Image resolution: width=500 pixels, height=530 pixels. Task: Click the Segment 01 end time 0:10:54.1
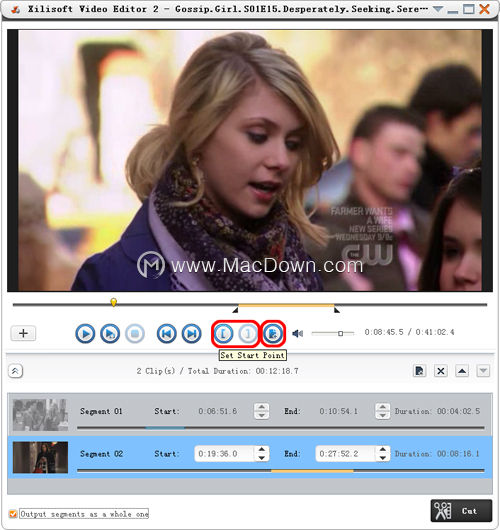339,411
